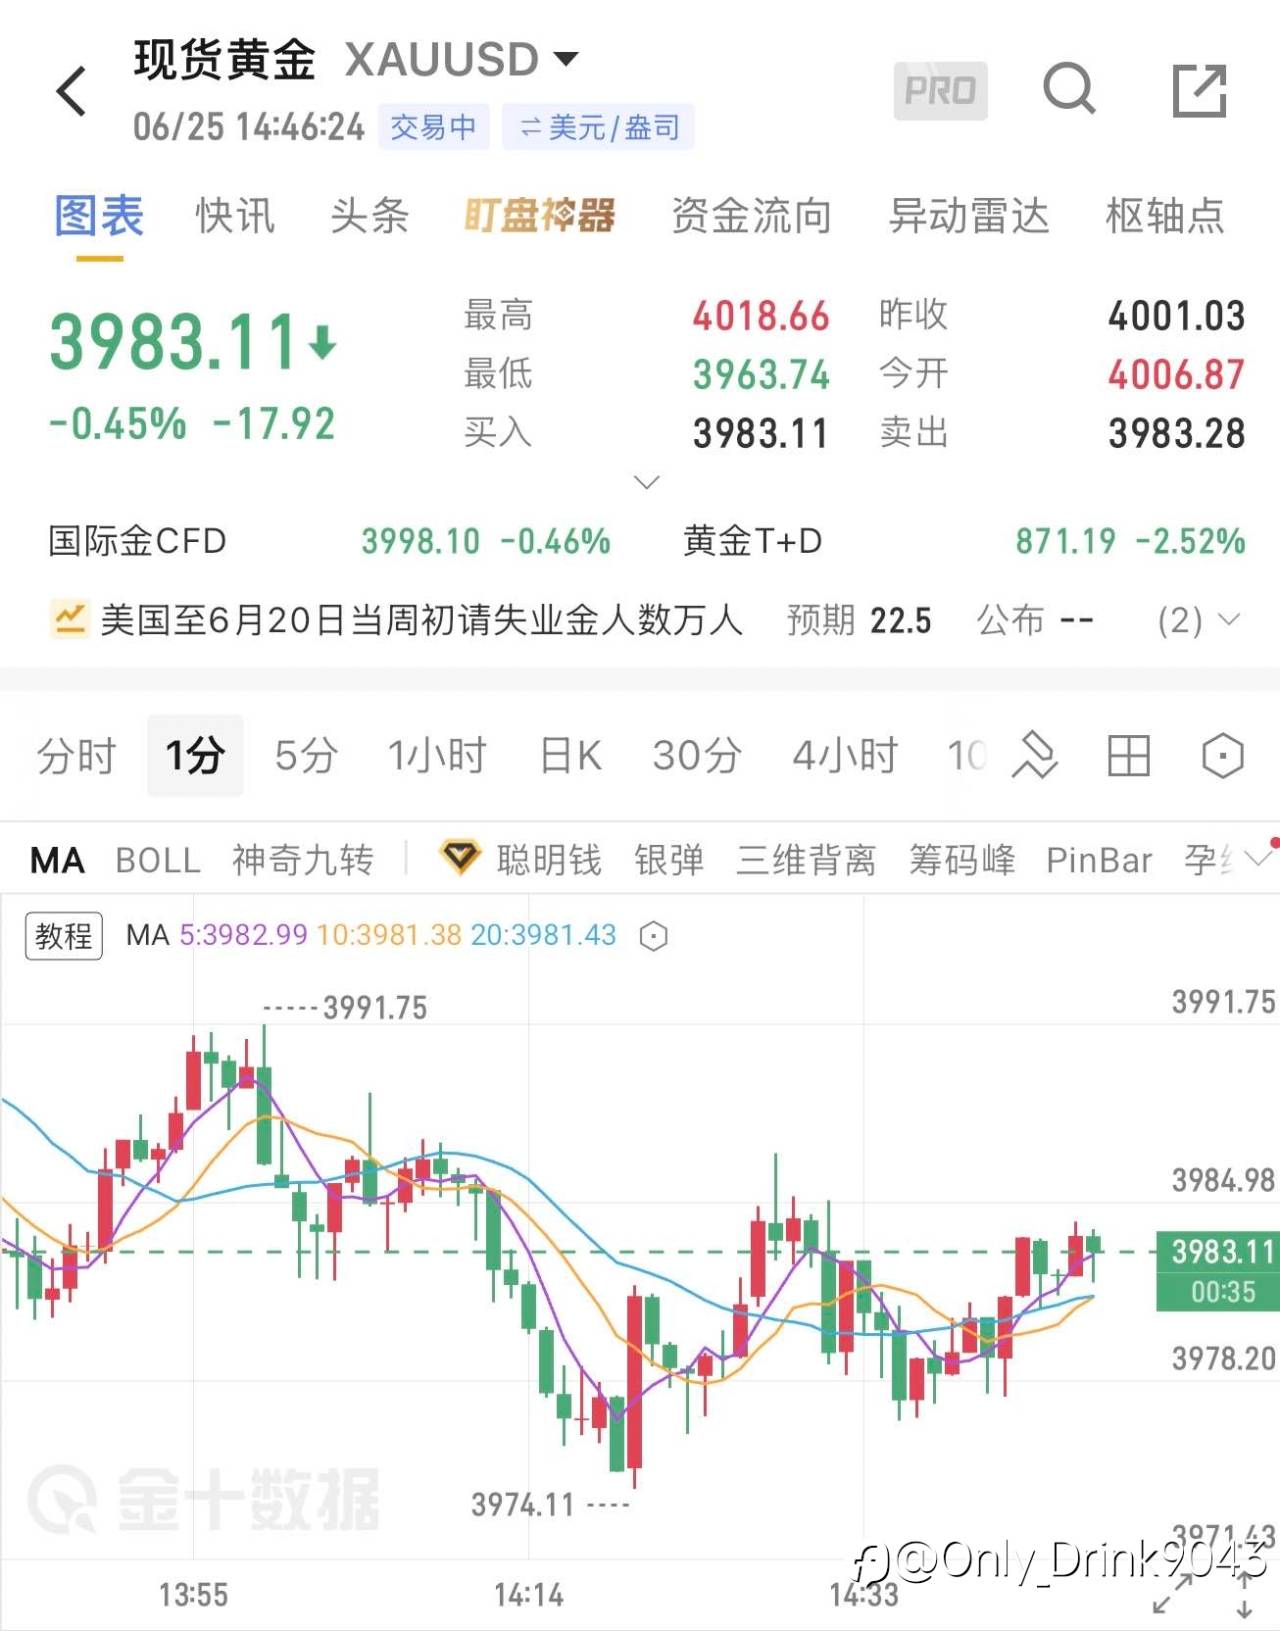Expand the jobless claims event list (2)
Screen dimensions: 1280x1631
pos(1199,621)
